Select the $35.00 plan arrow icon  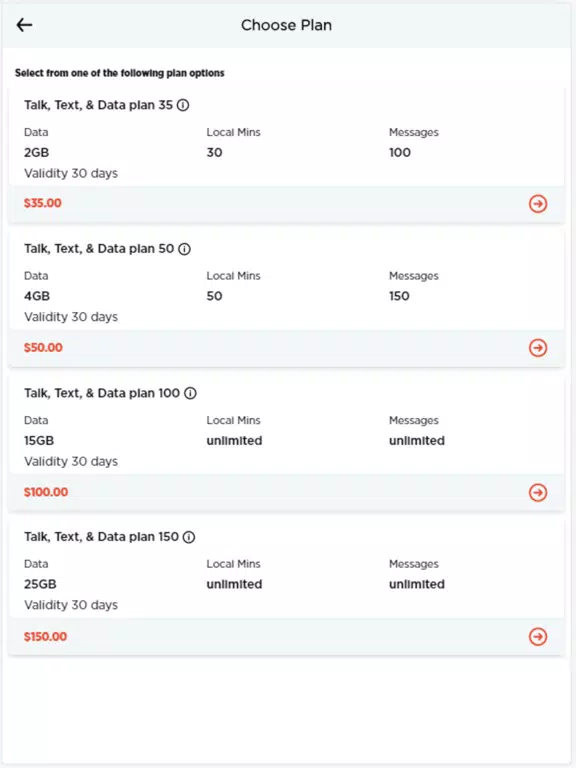(538, 204)
